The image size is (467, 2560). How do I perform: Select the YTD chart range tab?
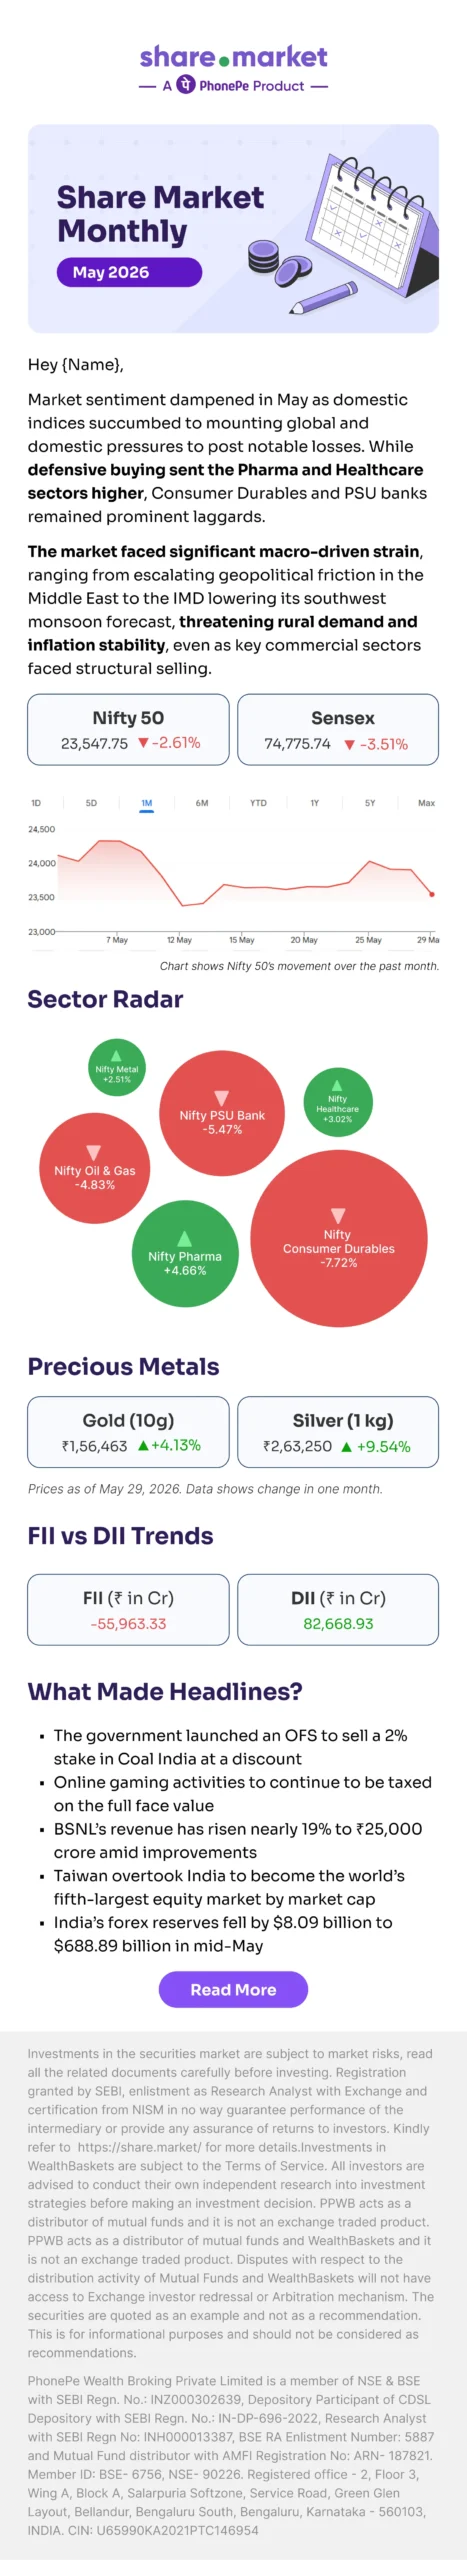[x=259, y=803]
